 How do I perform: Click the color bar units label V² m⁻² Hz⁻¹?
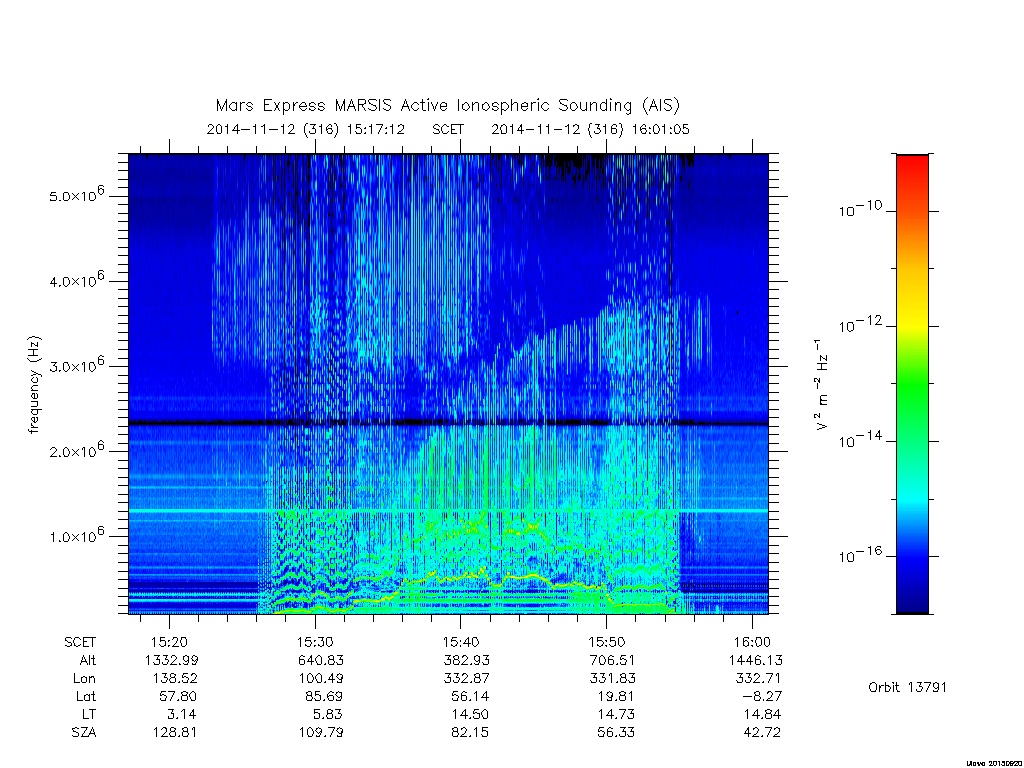tap(822, 385)
